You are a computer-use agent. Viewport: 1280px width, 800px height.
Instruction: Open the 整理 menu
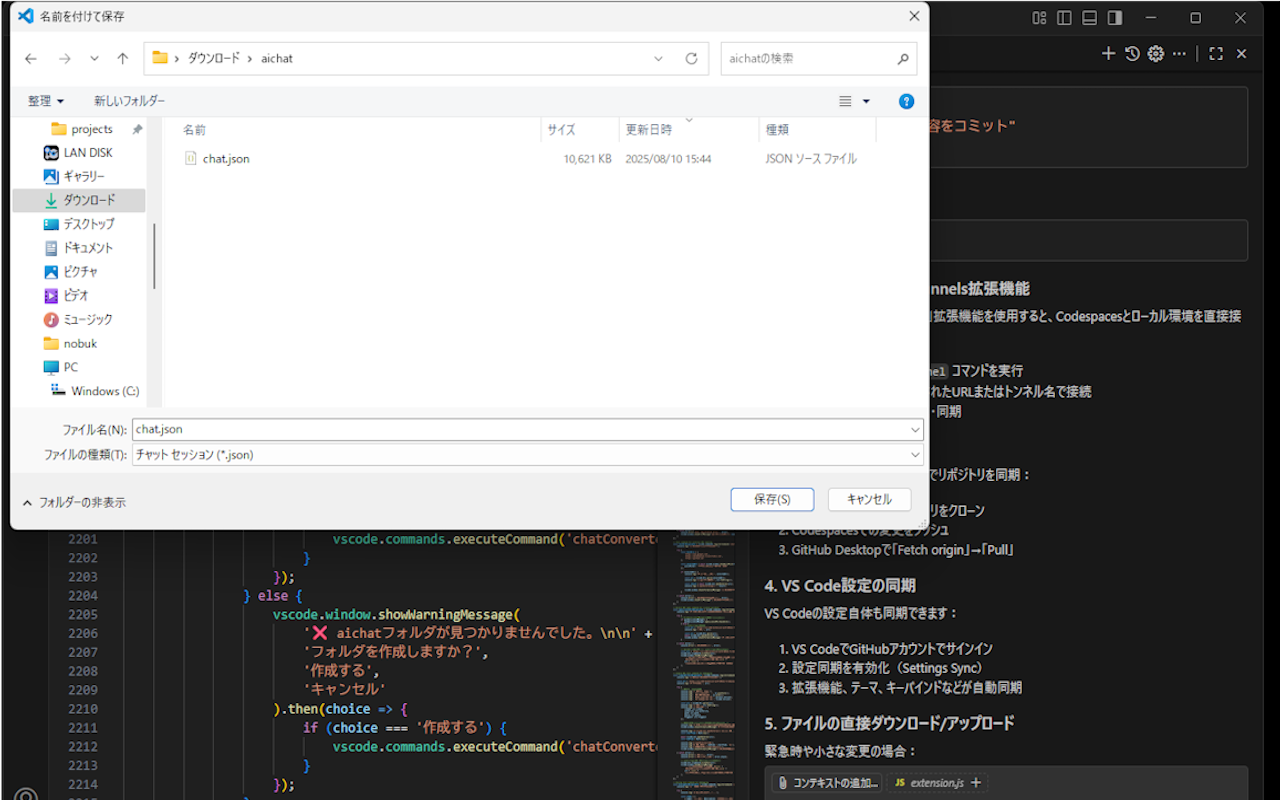(46, 101)
